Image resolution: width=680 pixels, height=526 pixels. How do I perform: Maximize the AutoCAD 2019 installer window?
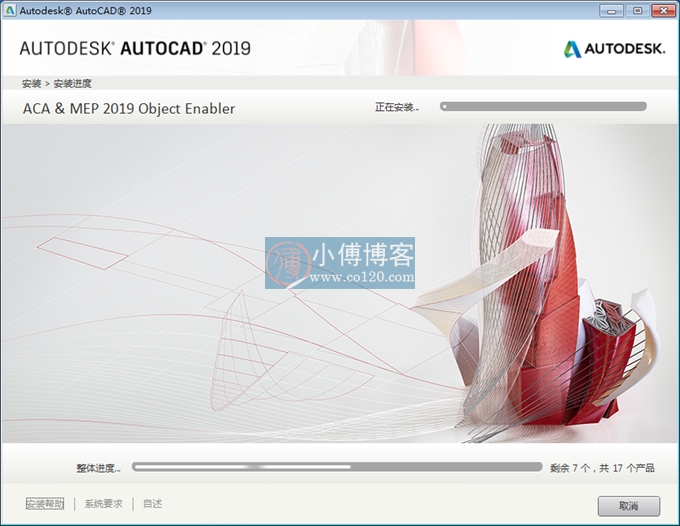pyautogui.click(x=637, y=11)
